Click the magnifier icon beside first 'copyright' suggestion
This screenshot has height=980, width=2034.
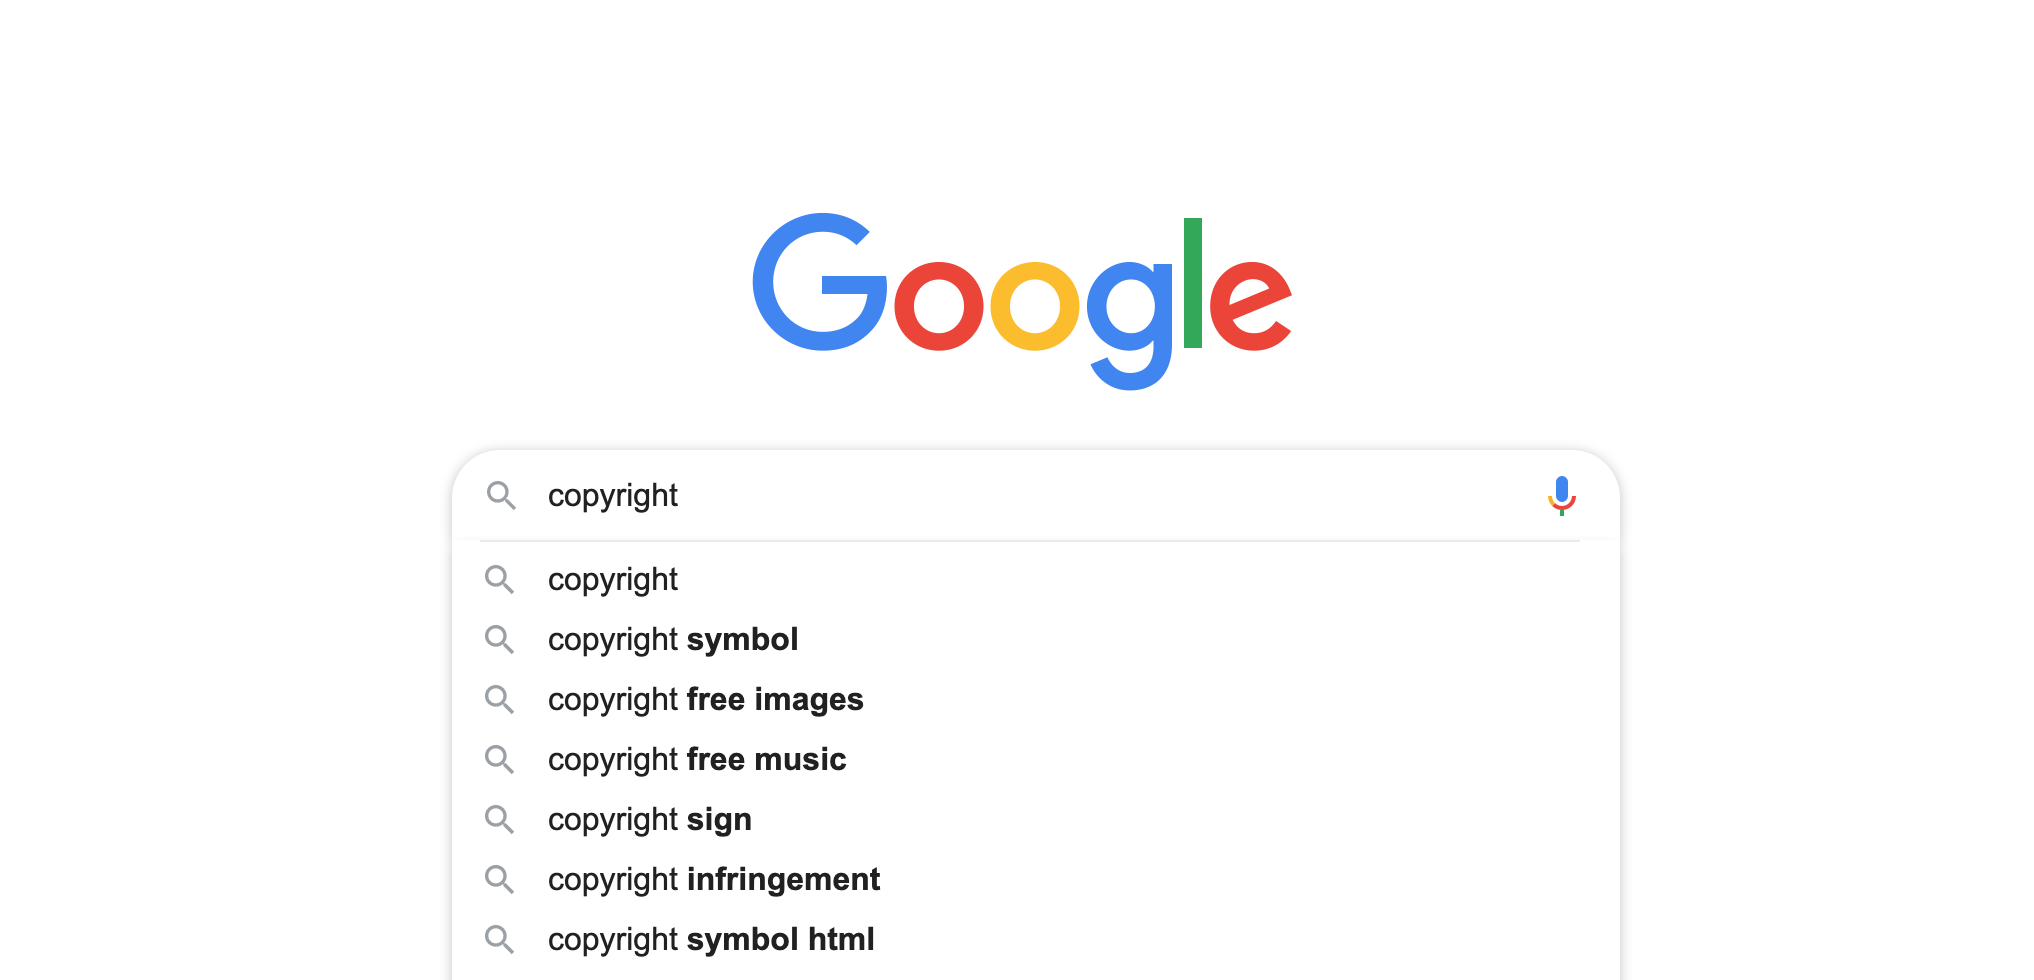point(499,579)
